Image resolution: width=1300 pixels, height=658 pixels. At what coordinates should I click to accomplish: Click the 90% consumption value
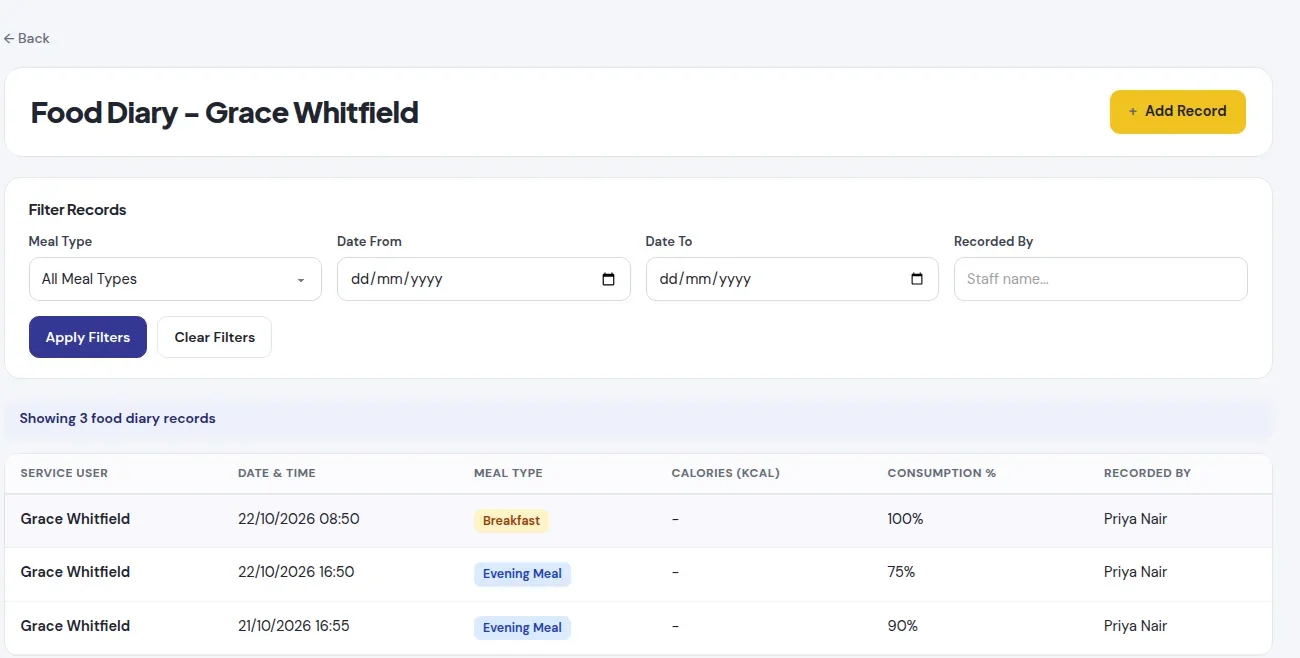(902, 626)
